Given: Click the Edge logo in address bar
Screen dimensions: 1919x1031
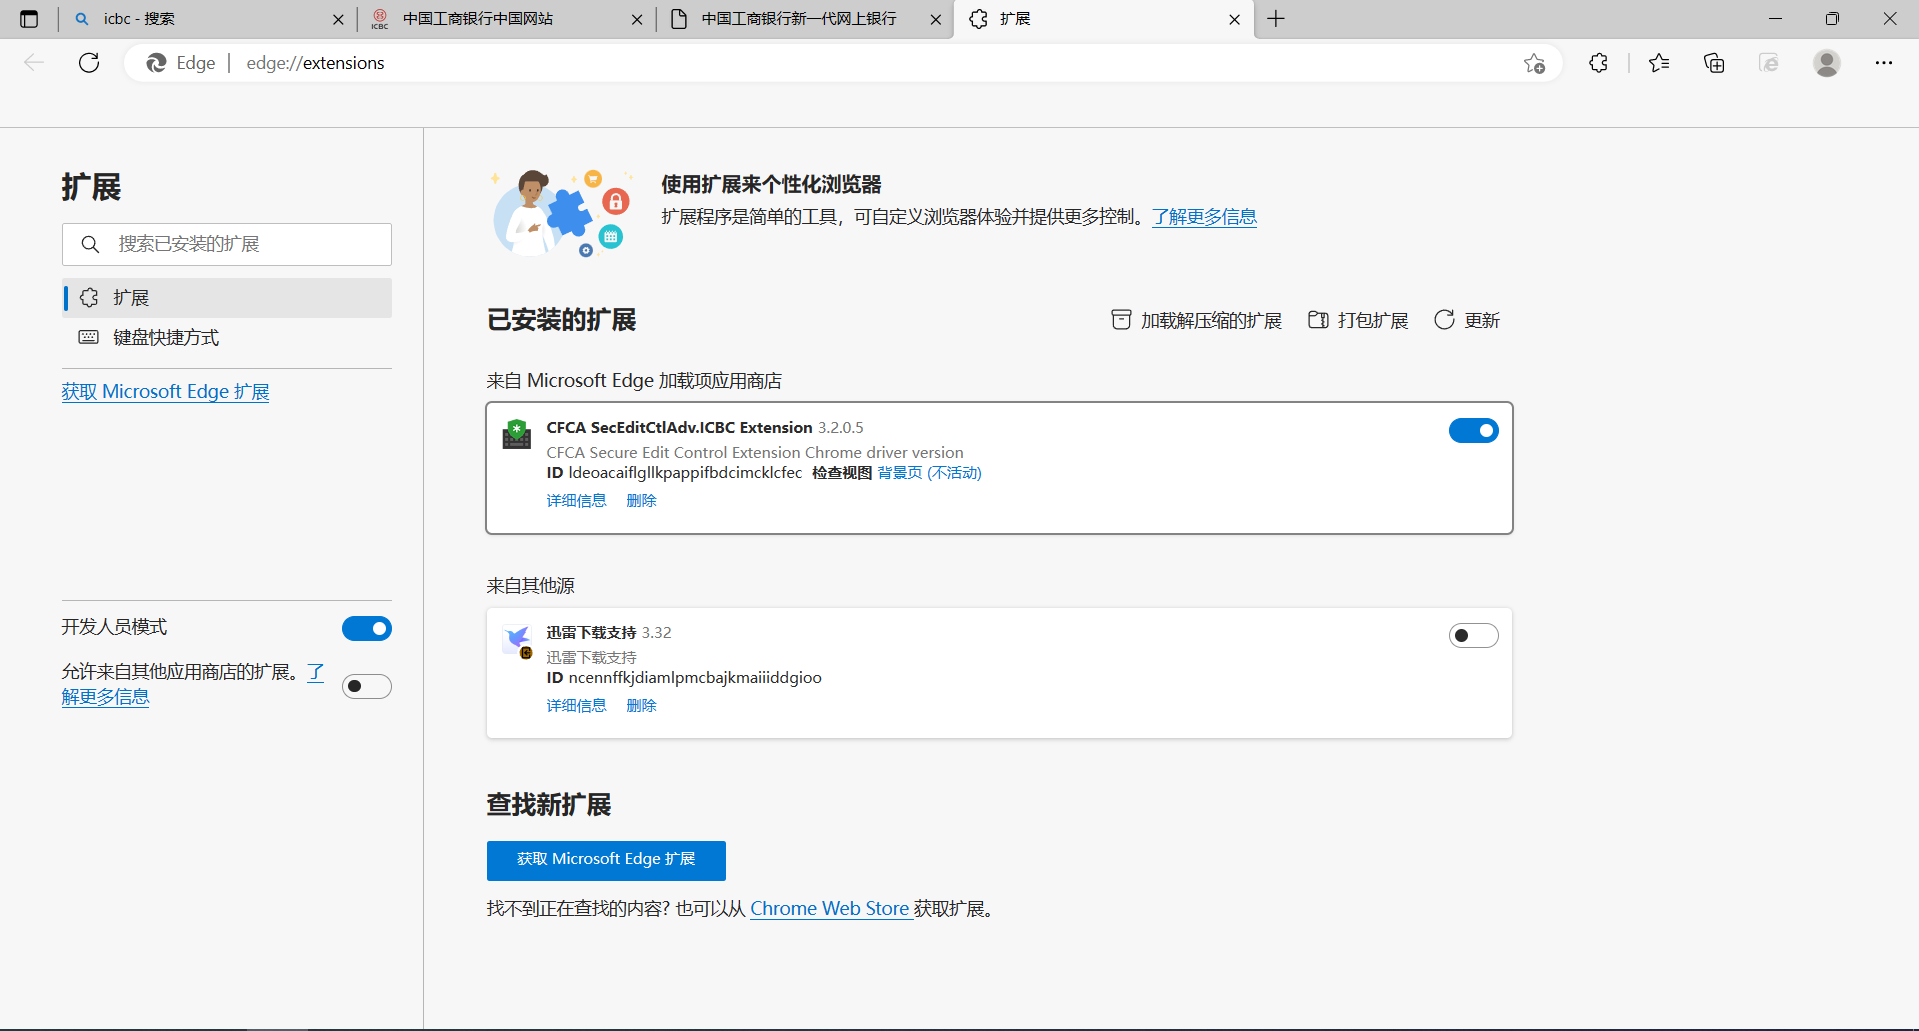Looking at the screenshot, I should pyautogui.click(x=156, y=63).
